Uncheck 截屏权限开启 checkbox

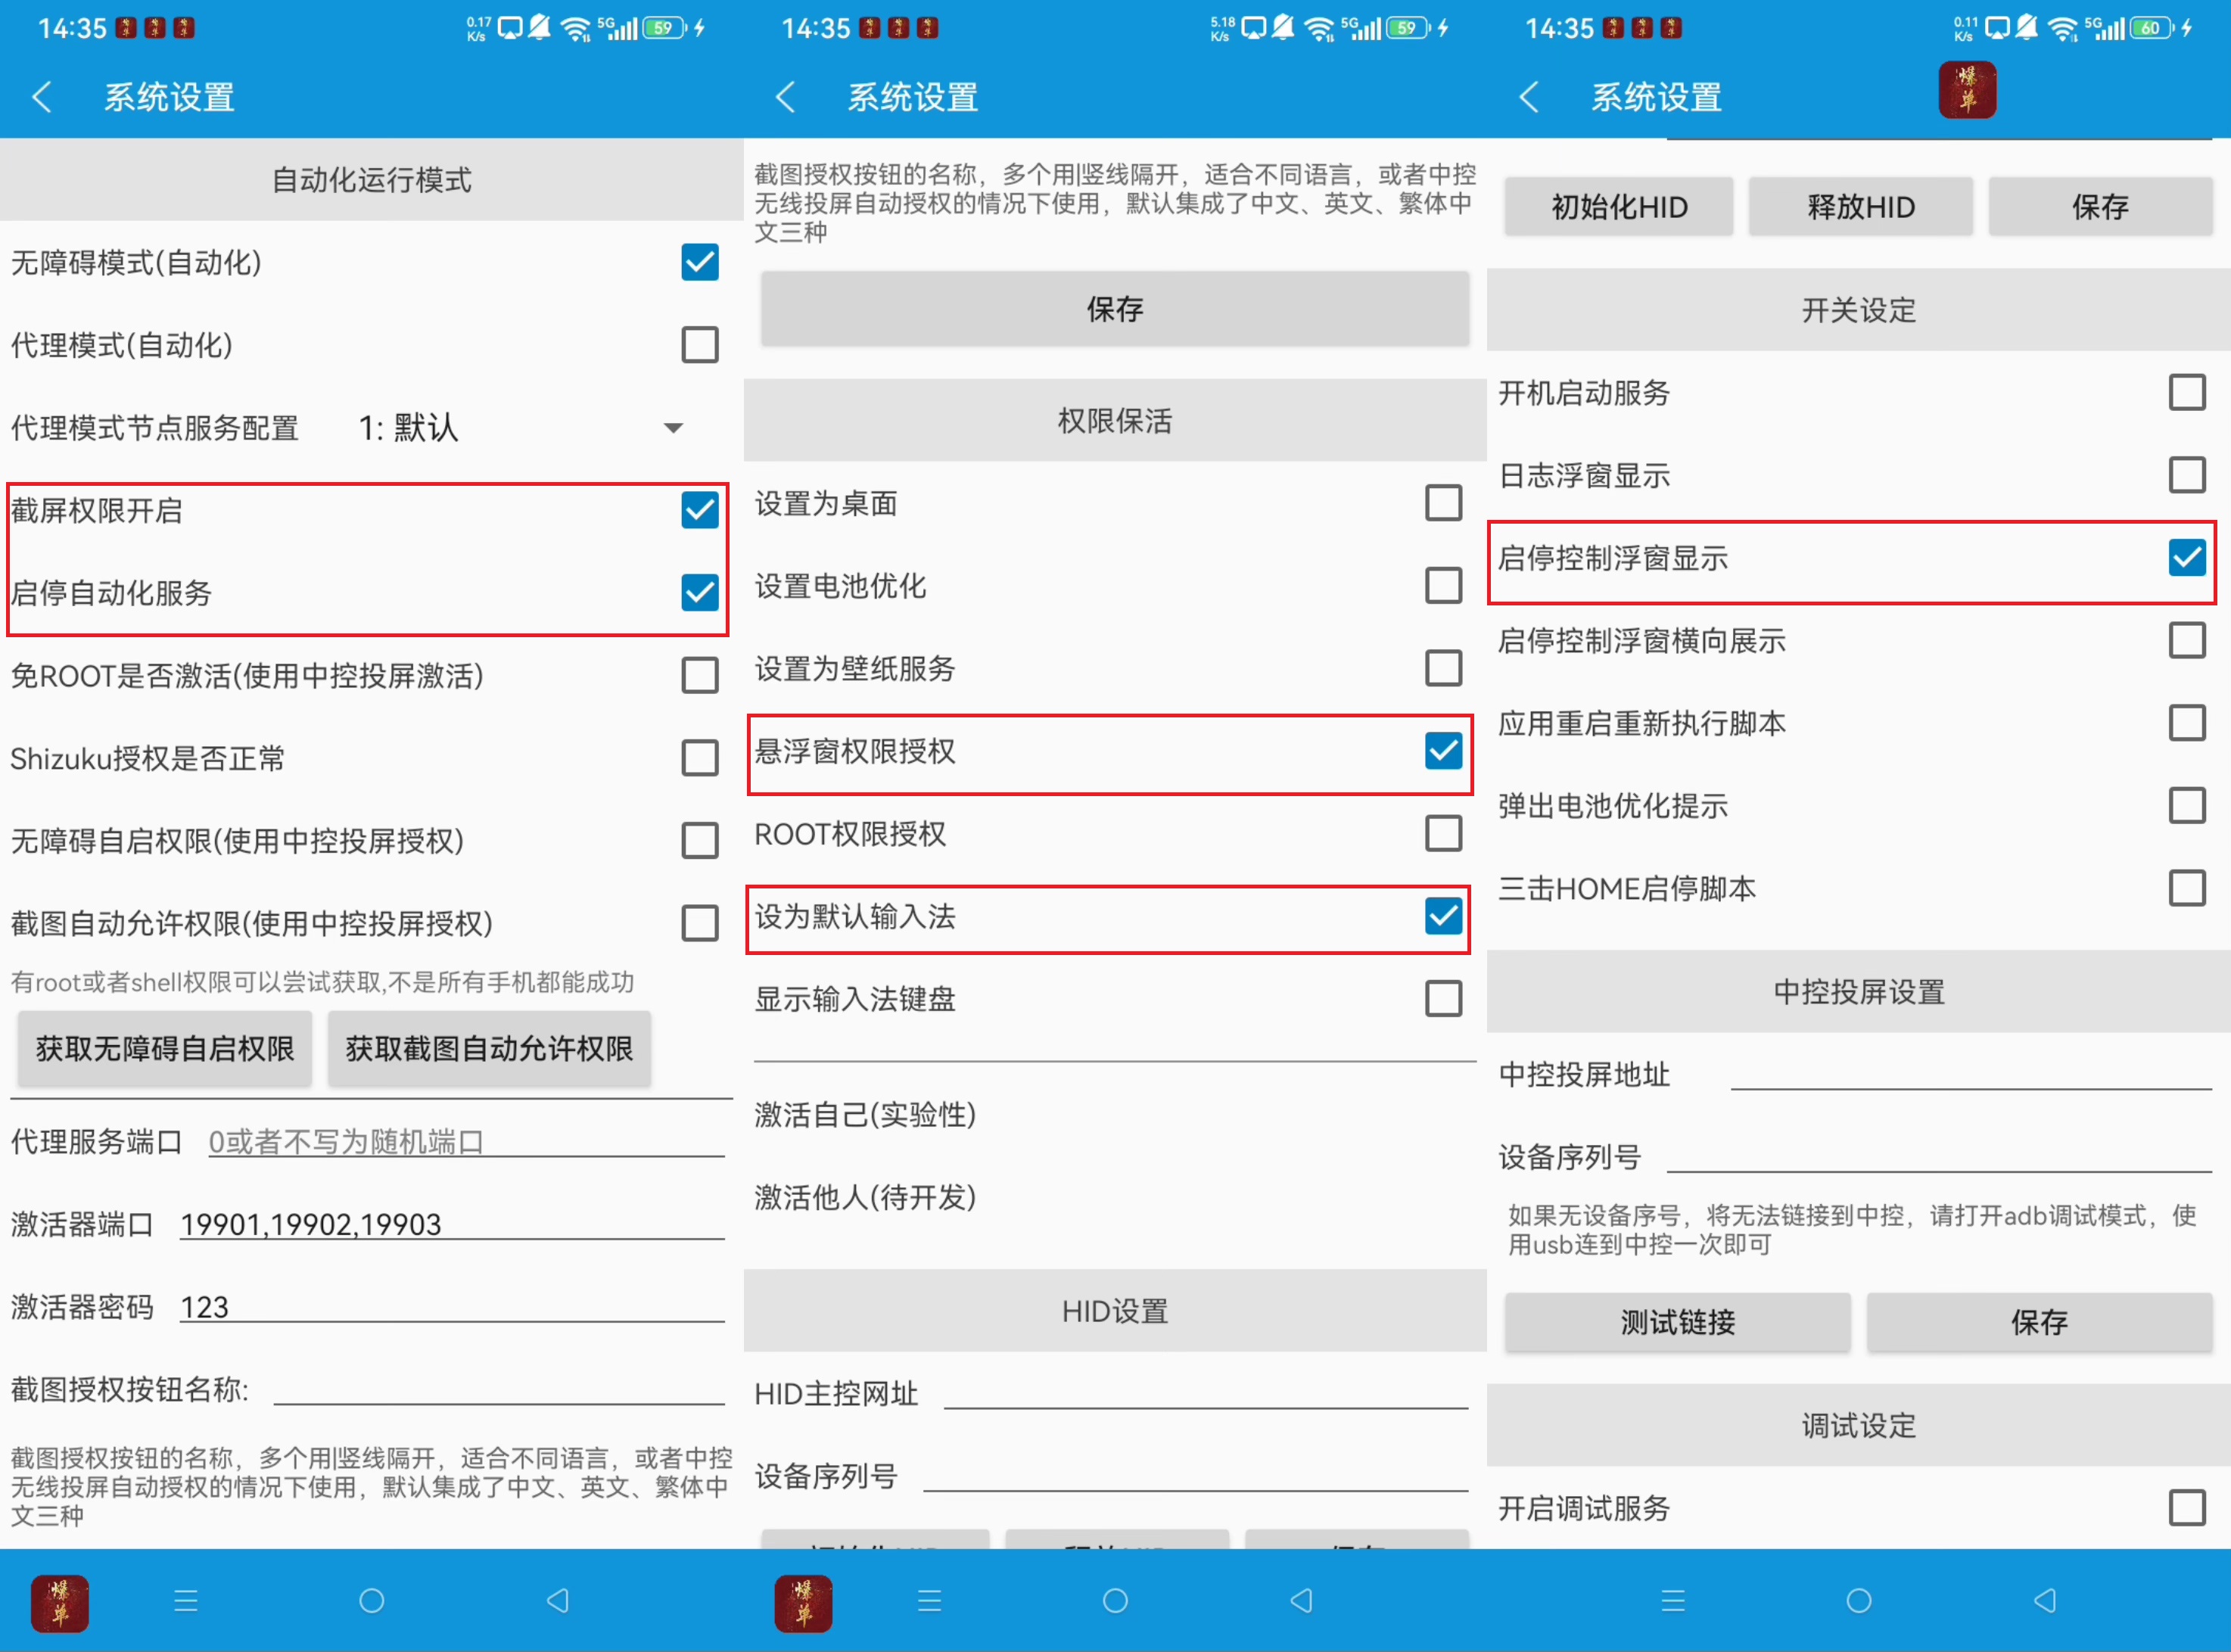(x=699, y=510)
